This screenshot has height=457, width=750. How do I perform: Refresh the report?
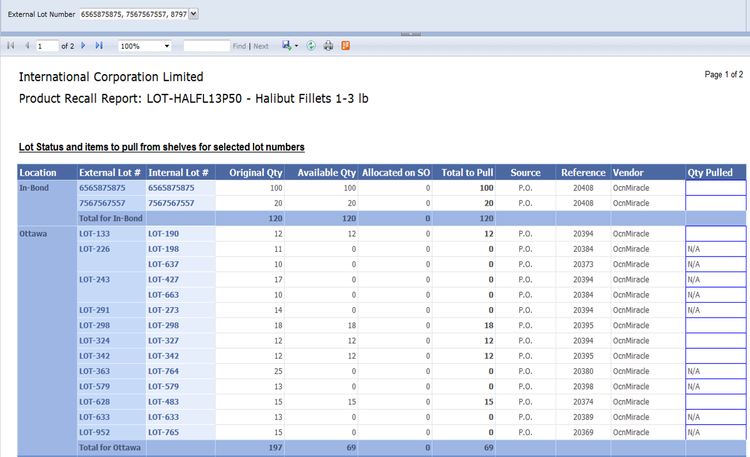[x=311, y=45]
